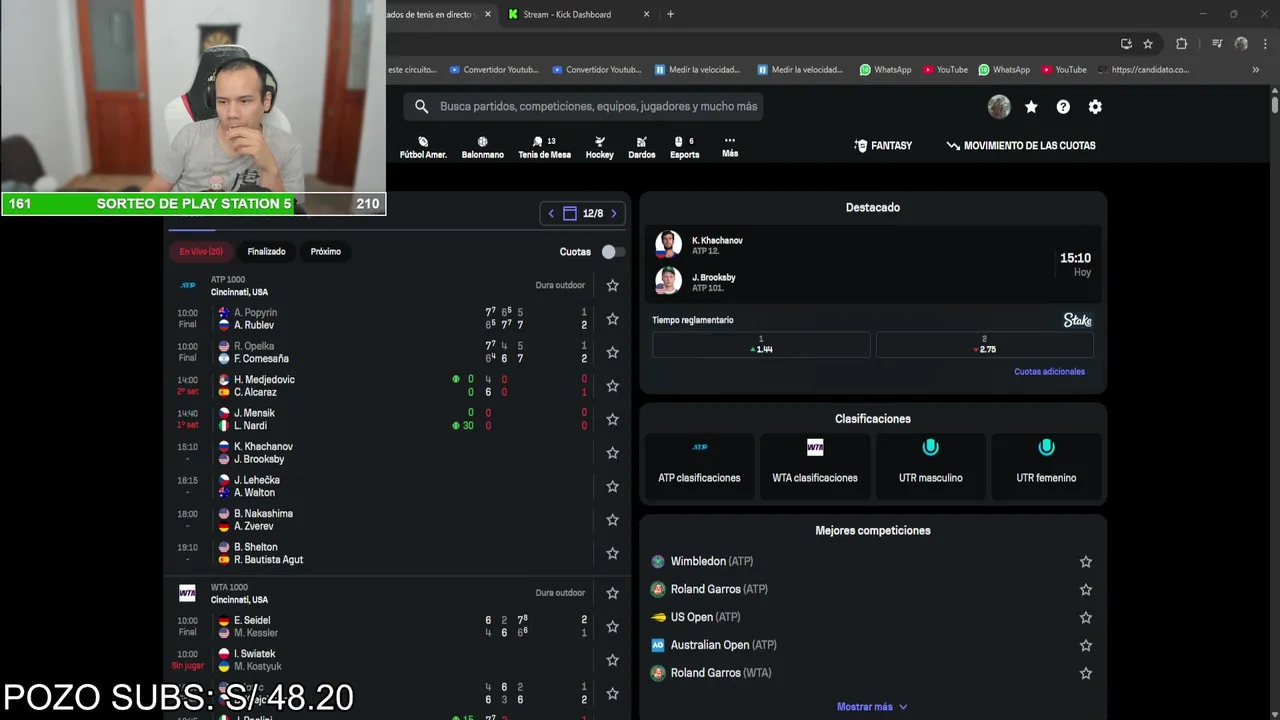Open the Australian Open (ATP) competition
The image size is (1280, 720).
pyautogui.click(x=713, y=645)
